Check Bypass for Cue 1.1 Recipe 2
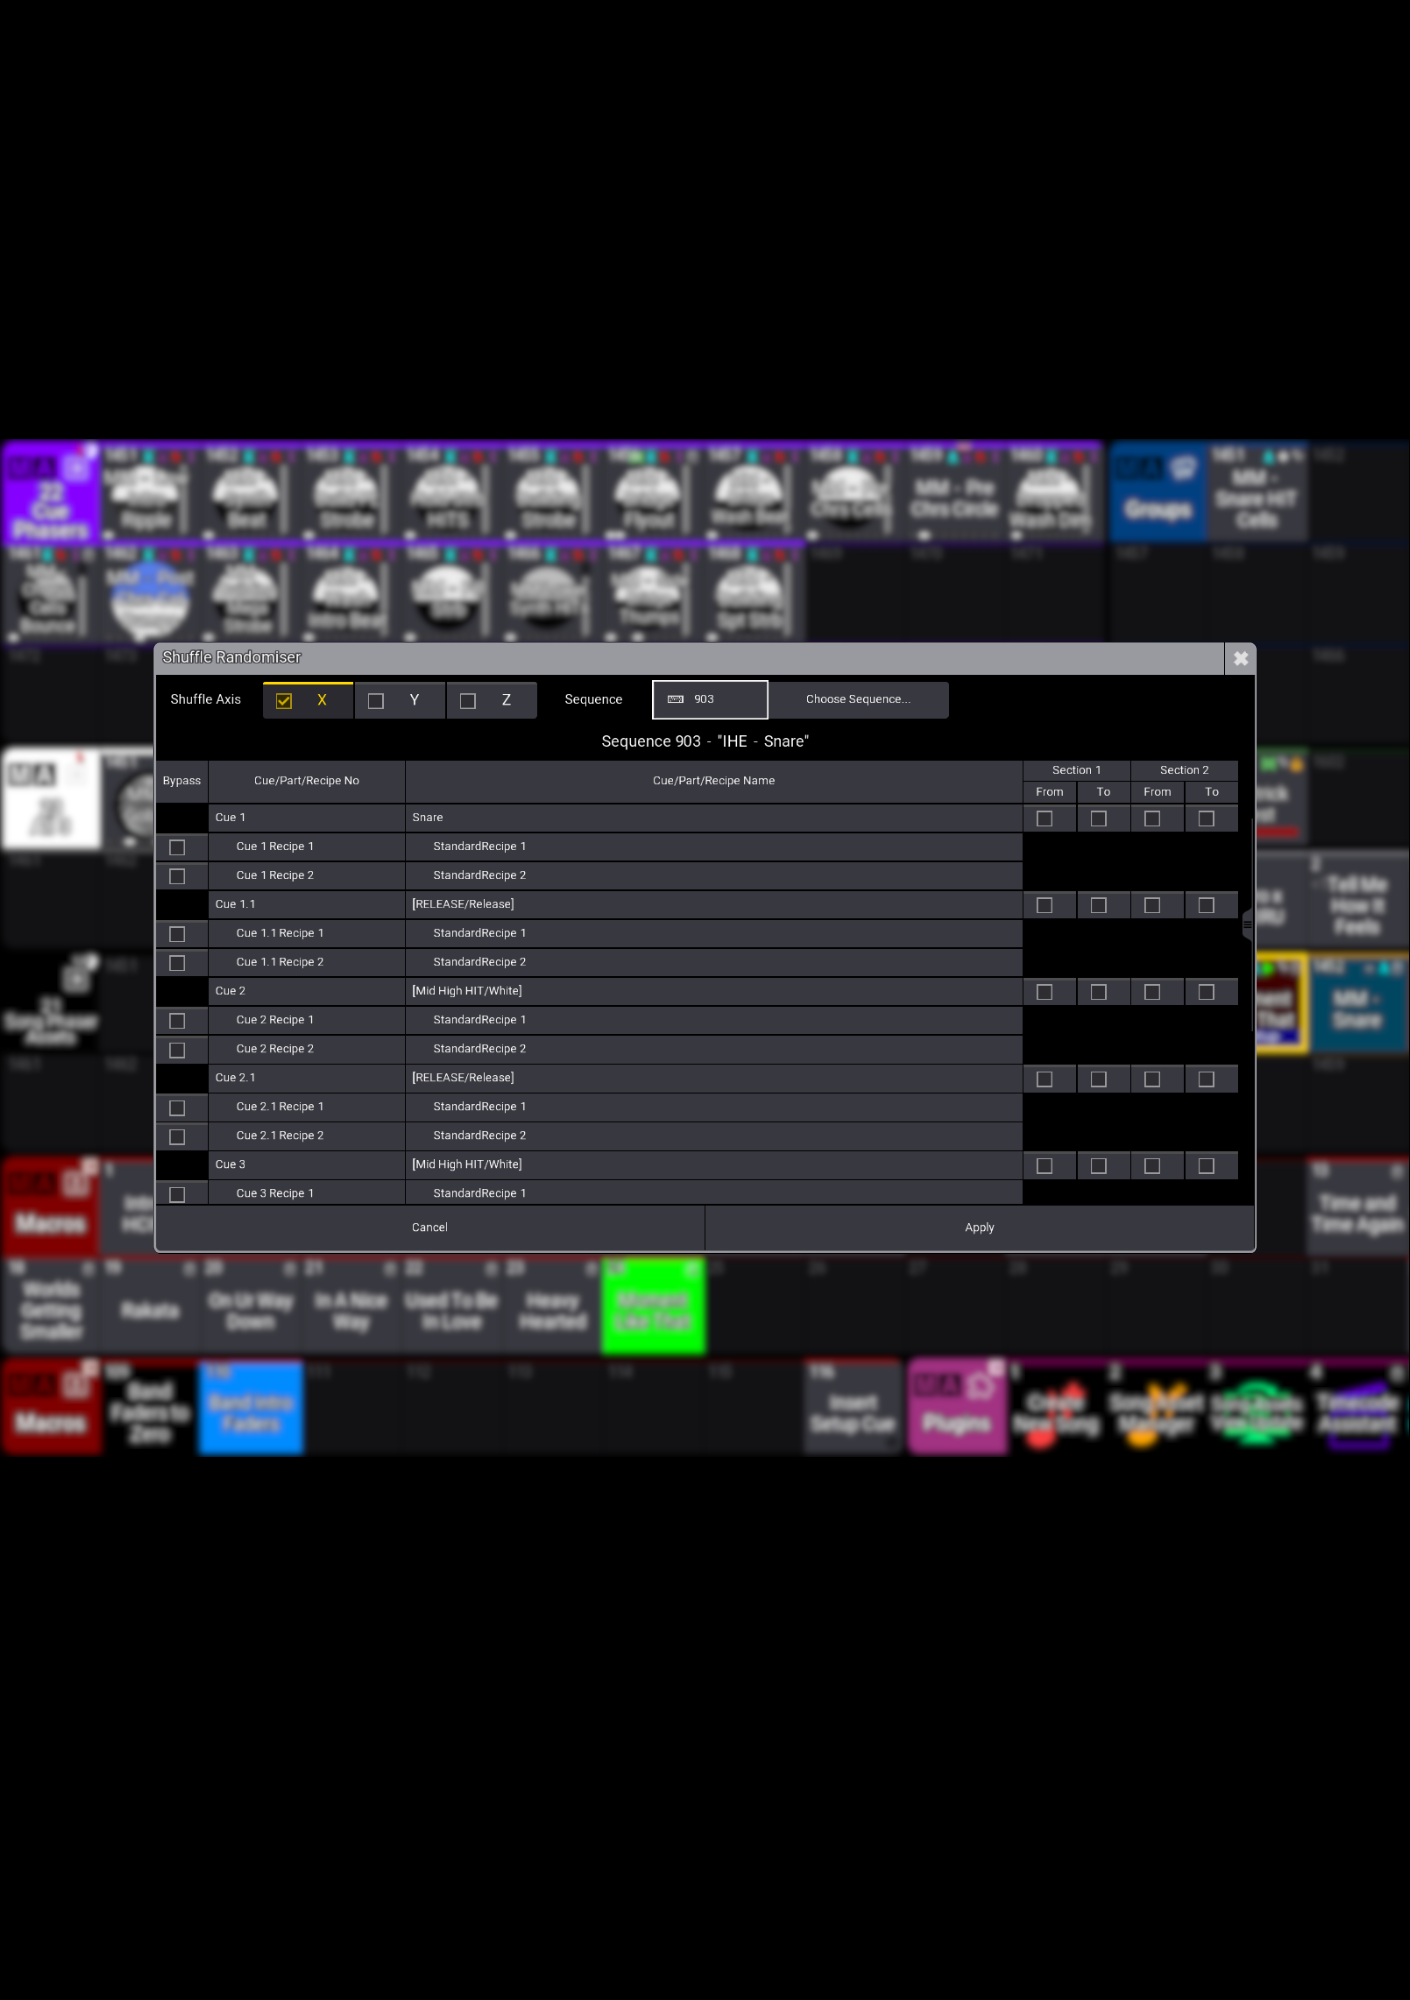Viewport: 1410px width, 2000px height. coord(178,963)
